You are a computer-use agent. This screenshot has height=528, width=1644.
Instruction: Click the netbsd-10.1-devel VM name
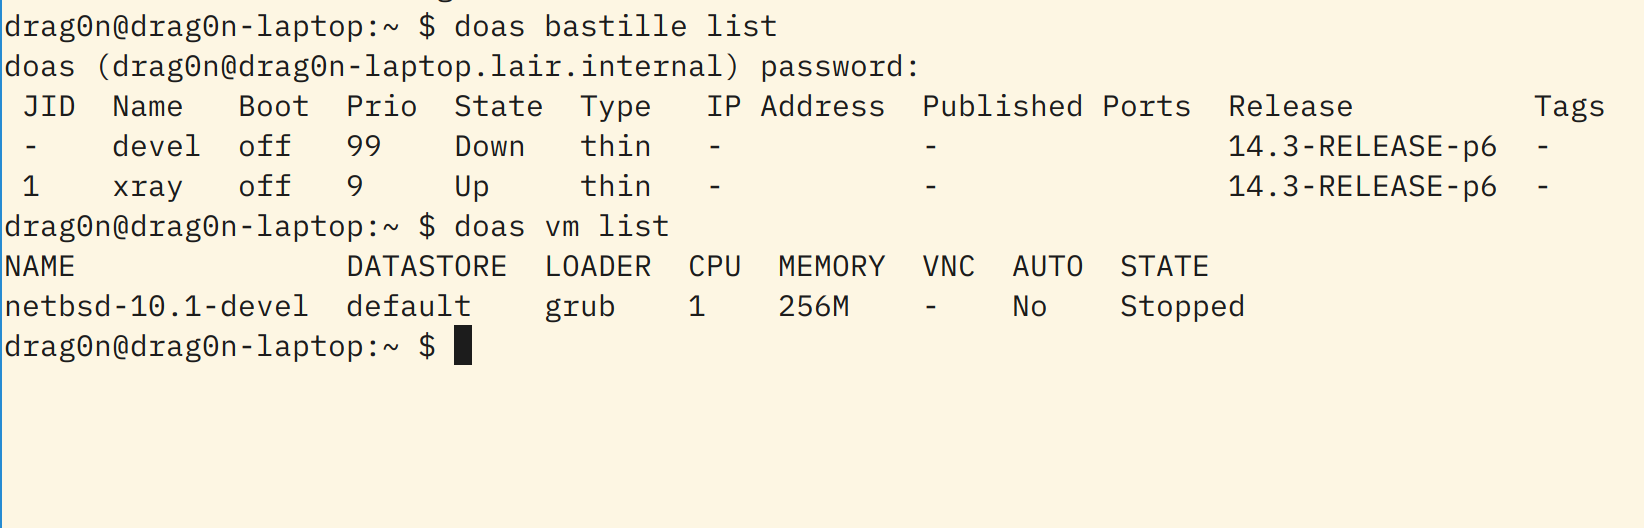(x=156, y=307)
